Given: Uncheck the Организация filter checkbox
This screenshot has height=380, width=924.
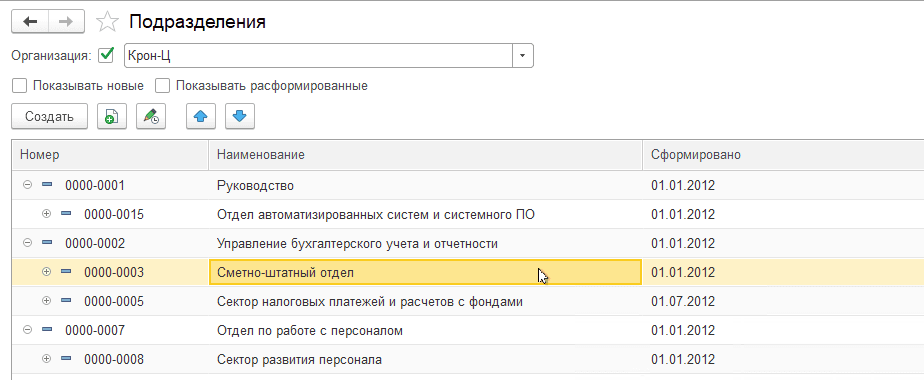Looking at the screenshot, I should coord(107,55).
